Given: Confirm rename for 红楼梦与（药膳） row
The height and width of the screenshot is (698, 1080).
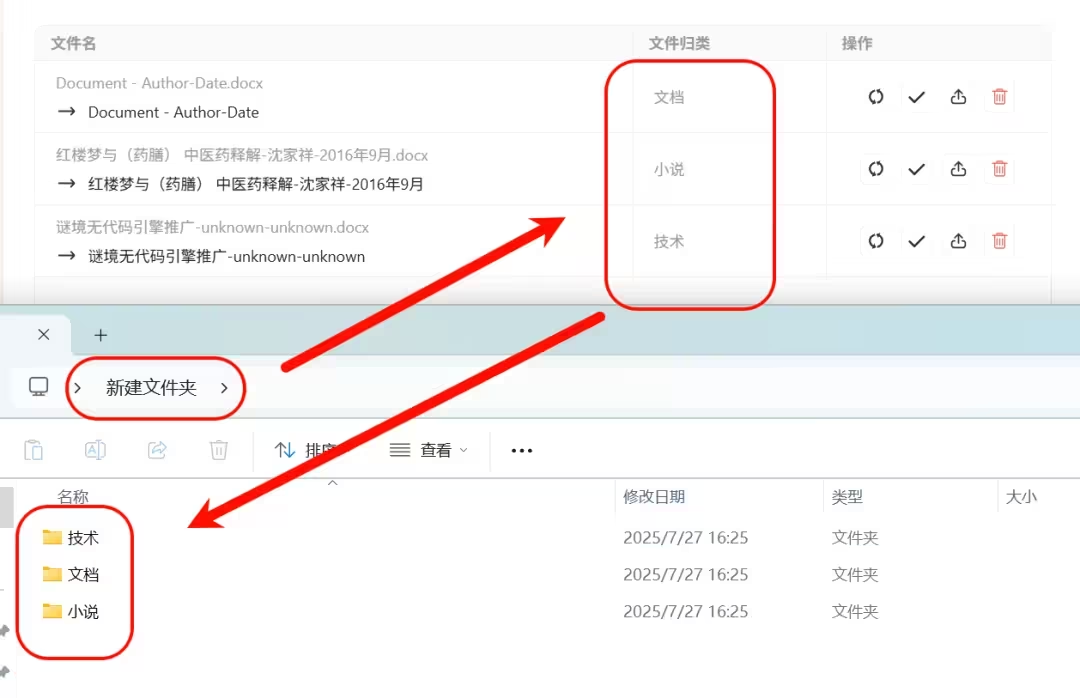Looking at the screenshot, I should click(x=917, y=169).
